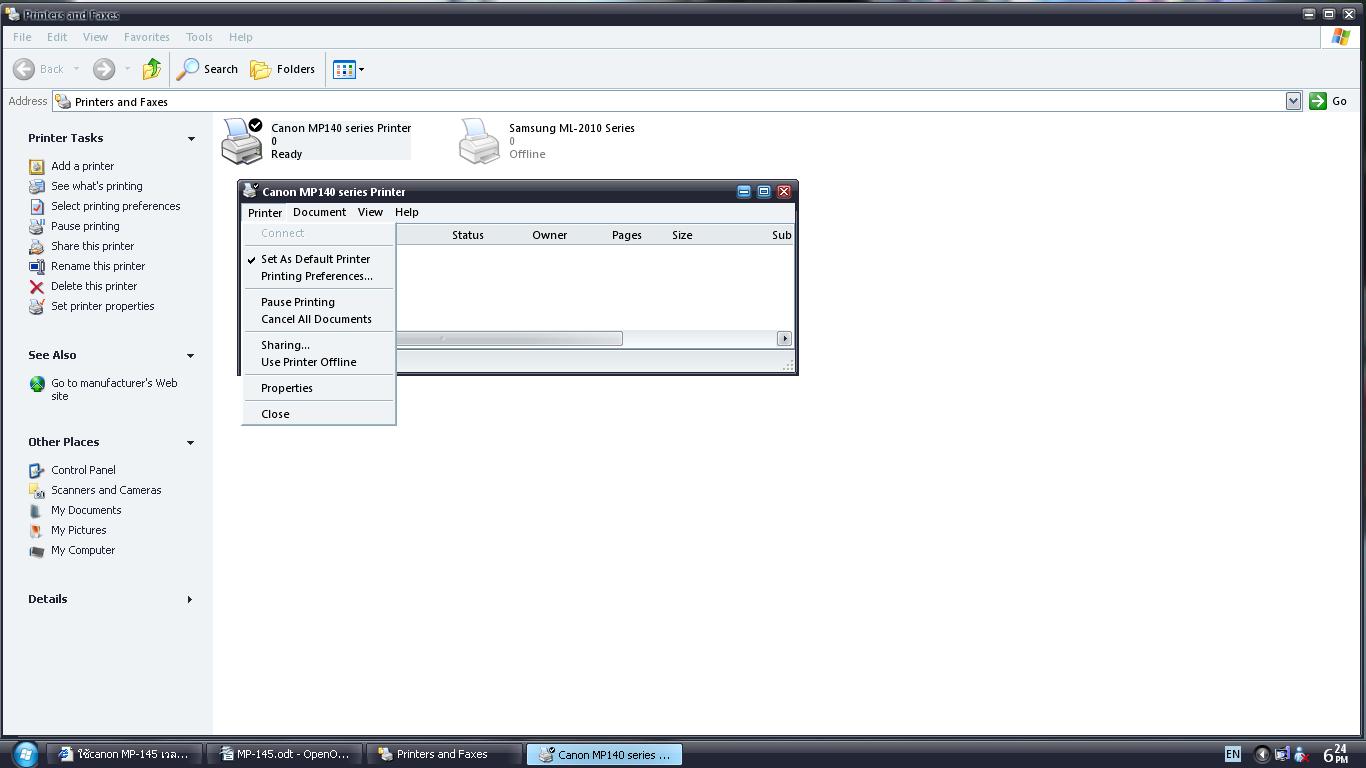This screenshot has height=768, width=1366.
Task: Click the Owner column header
Action: pos(549,235)
